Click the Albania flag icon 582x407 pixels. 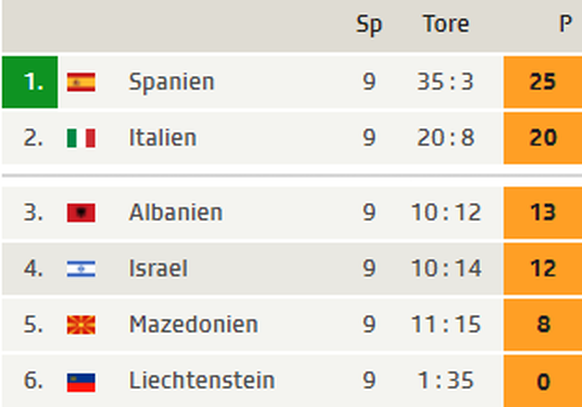point(81,213)
